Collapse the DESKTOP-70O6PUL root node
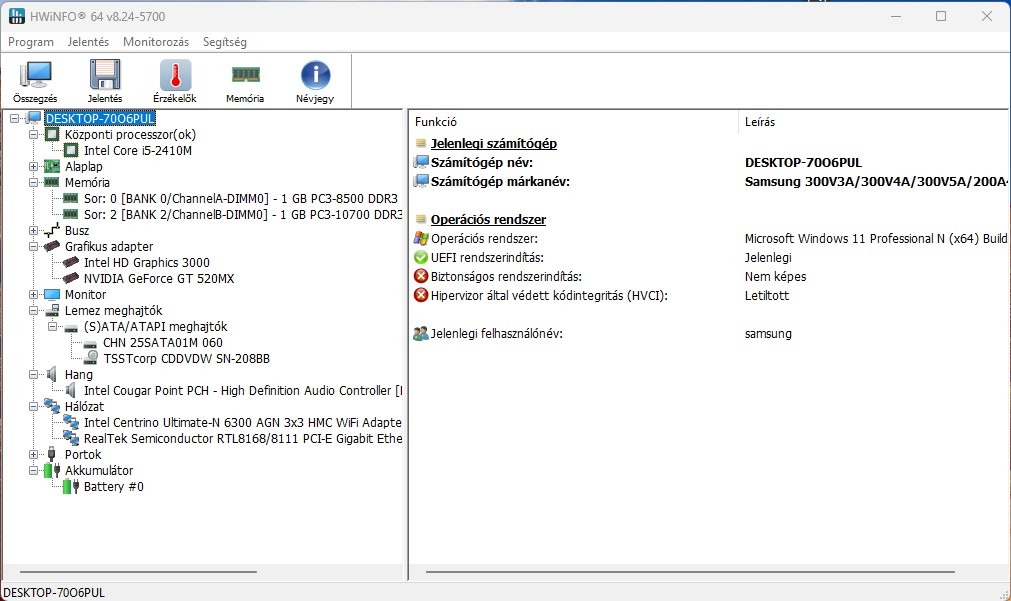The image size is (1011, 601). tap(14, 119)
